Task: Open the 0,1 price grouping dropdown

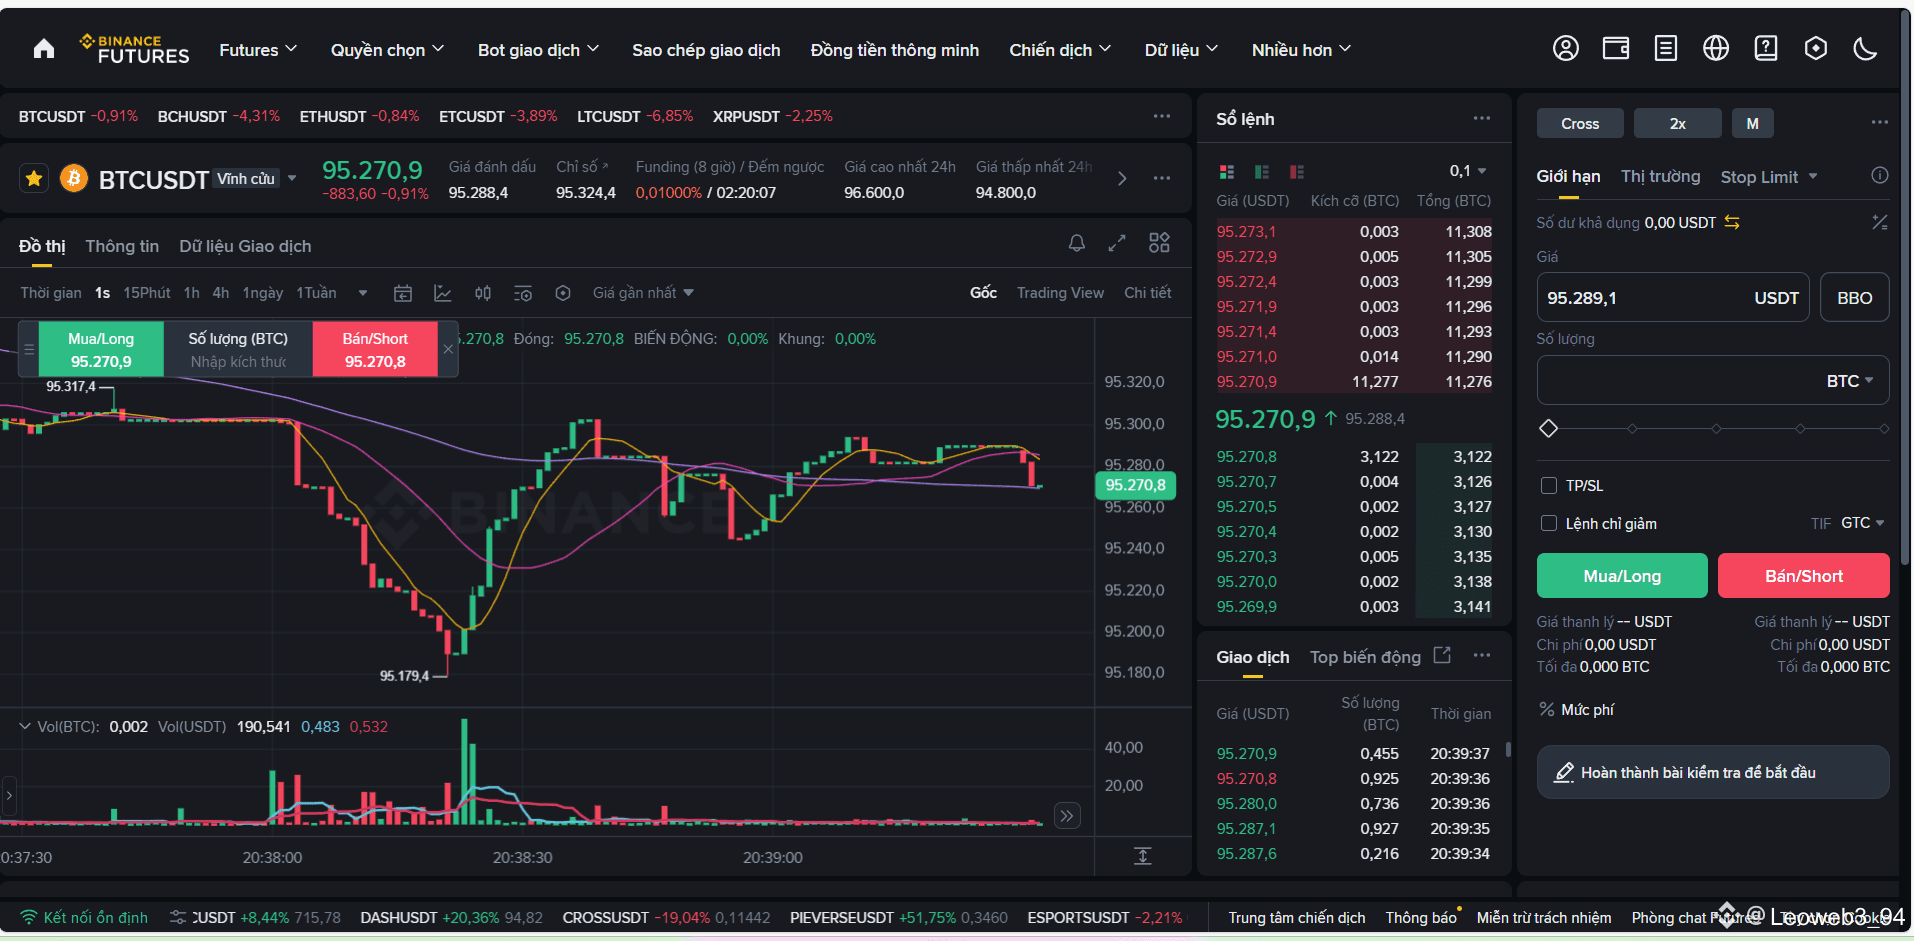Action: point(1467,171)
